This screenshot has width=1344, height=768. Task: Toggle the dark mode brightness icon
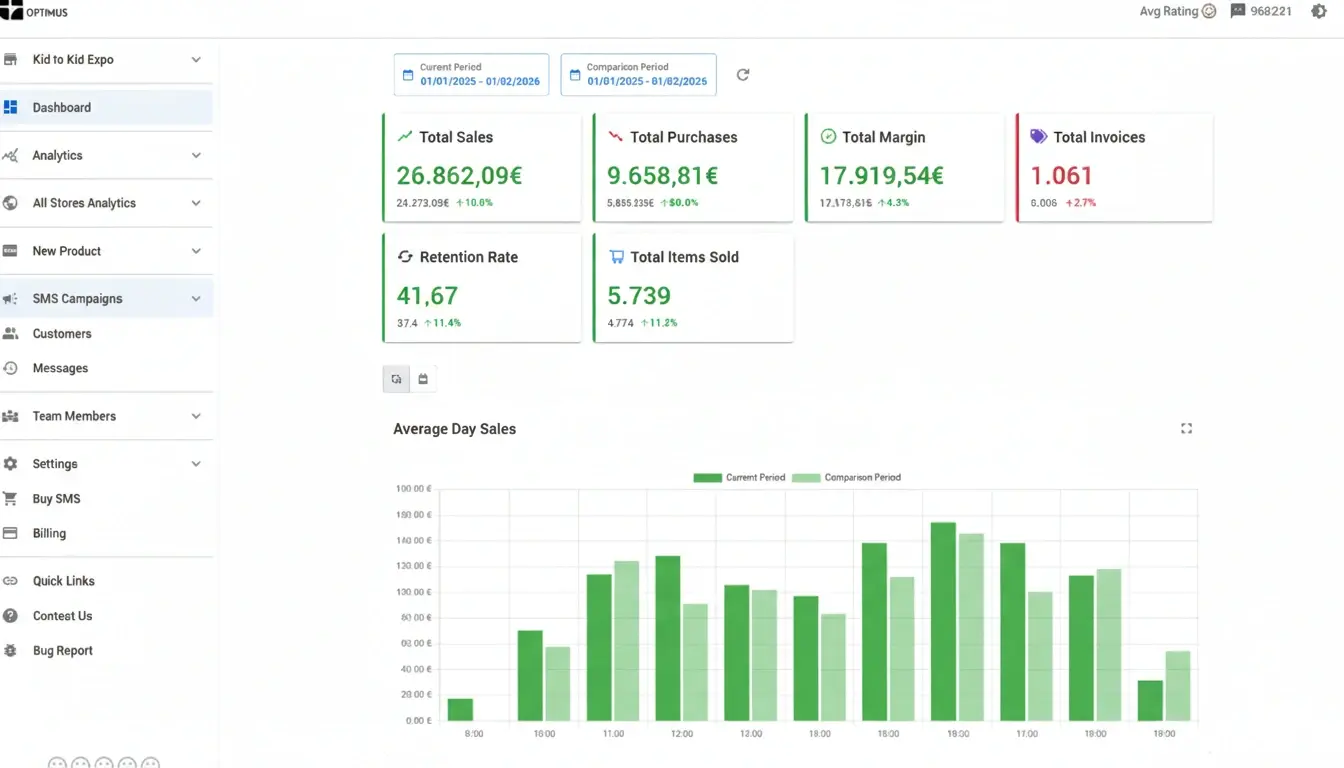coord(1319,12)
